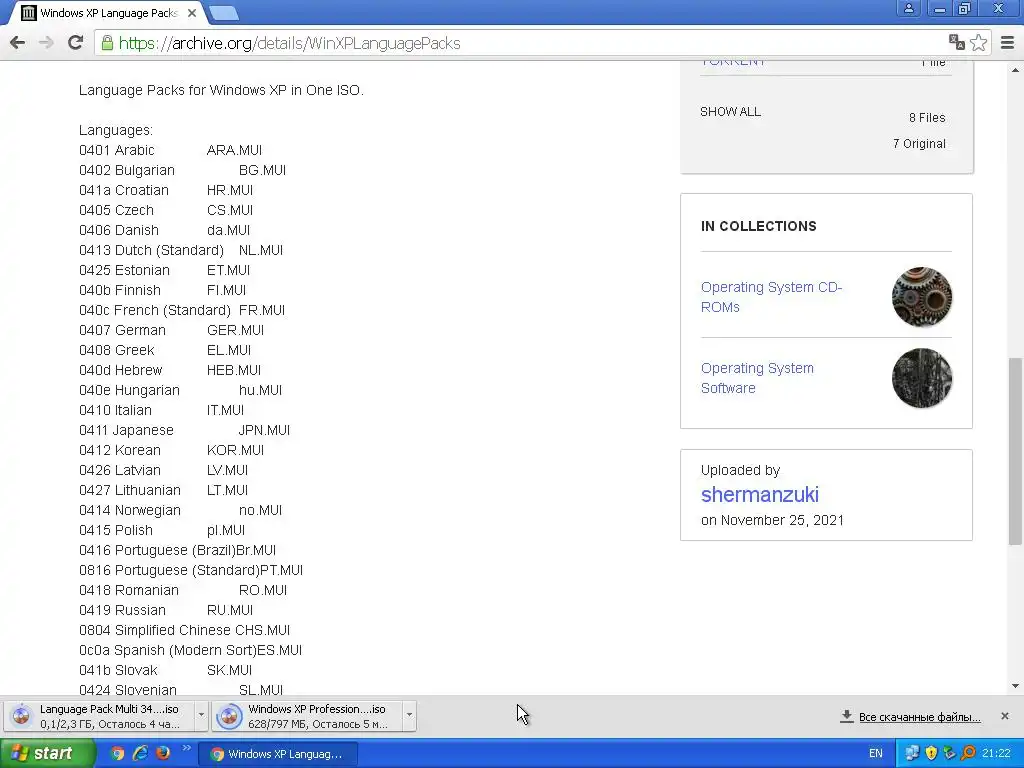The width and height of the screenshot is (1024, 768).
Task: Expand Language Pack Multi download options arrow
Action: click(201, 715)
